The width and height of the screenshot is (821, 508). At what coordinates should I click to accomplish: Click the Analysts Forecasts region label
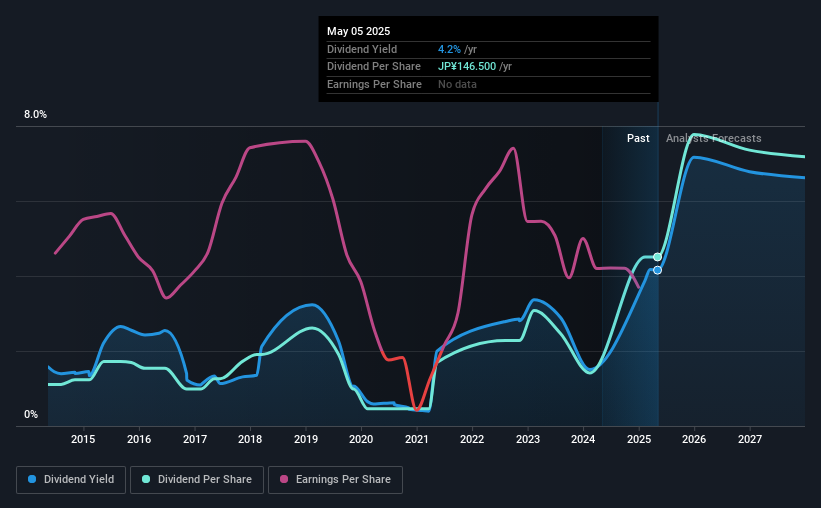(x=714, y=138)
